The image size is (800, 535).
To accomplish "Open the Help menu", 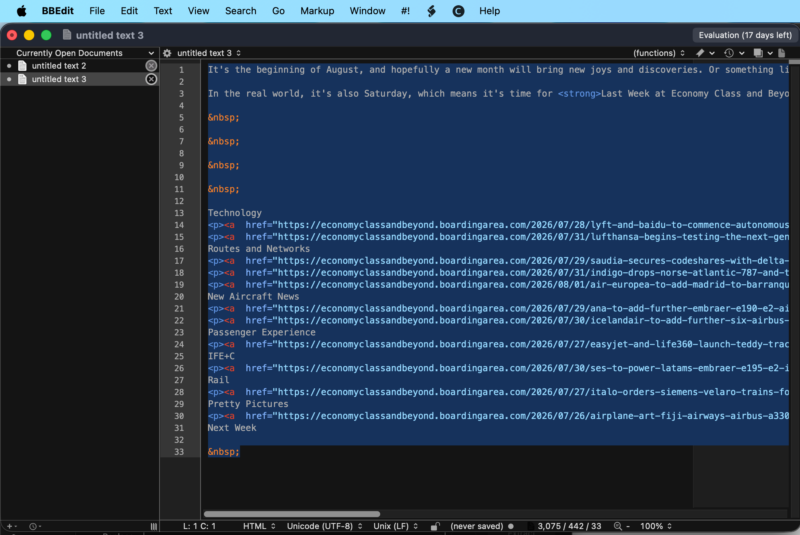I will [x=489, y=11].
